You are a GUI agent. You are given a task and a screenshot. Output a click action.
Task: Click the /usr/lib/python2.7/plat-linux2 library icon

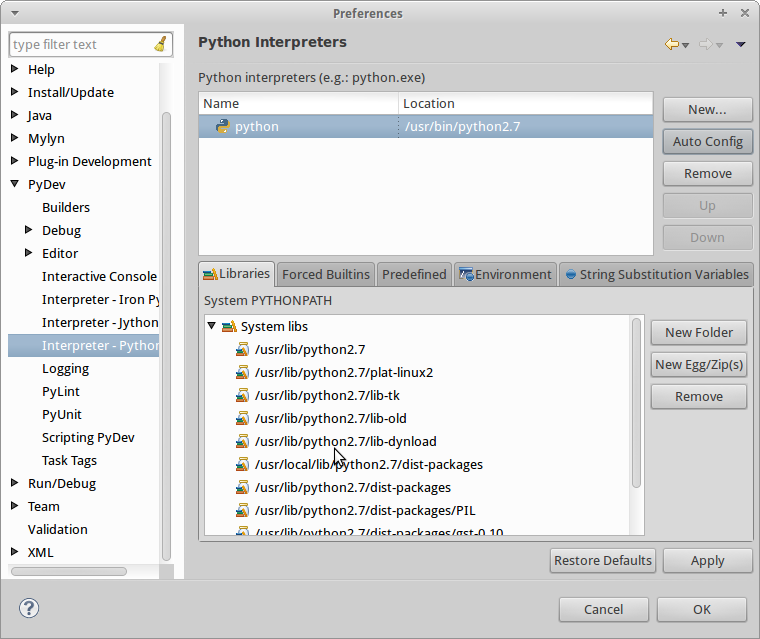click(242, 373)
